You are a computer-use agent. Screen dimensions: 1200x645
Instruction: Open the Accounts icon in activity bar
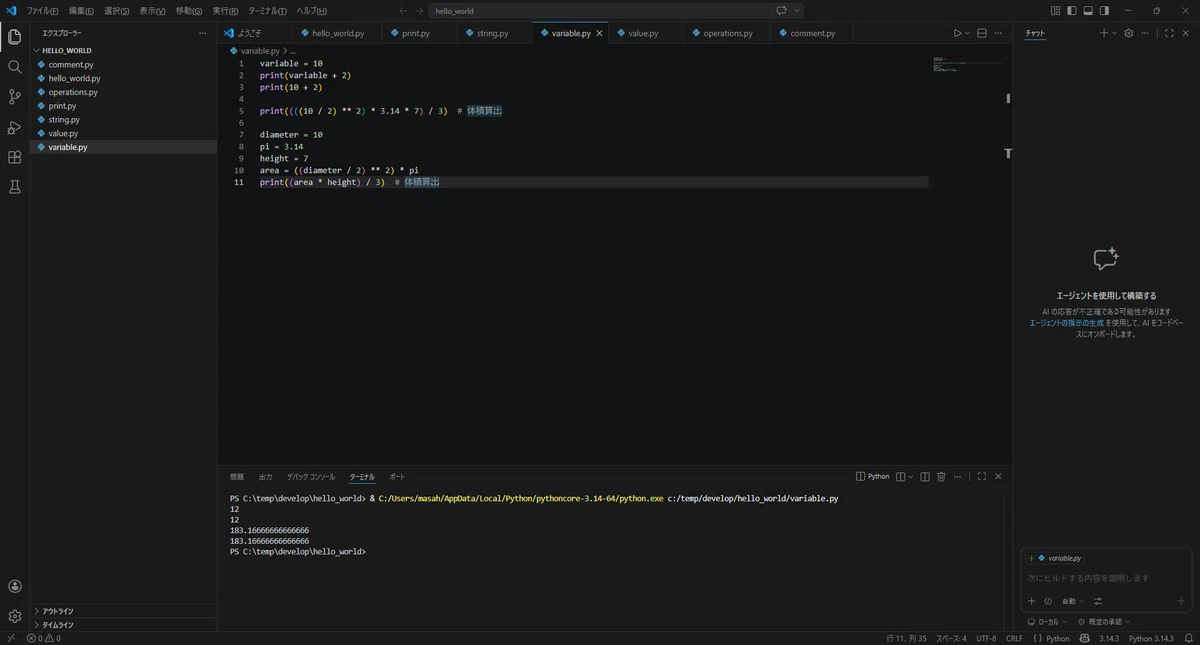pos(14,587)
